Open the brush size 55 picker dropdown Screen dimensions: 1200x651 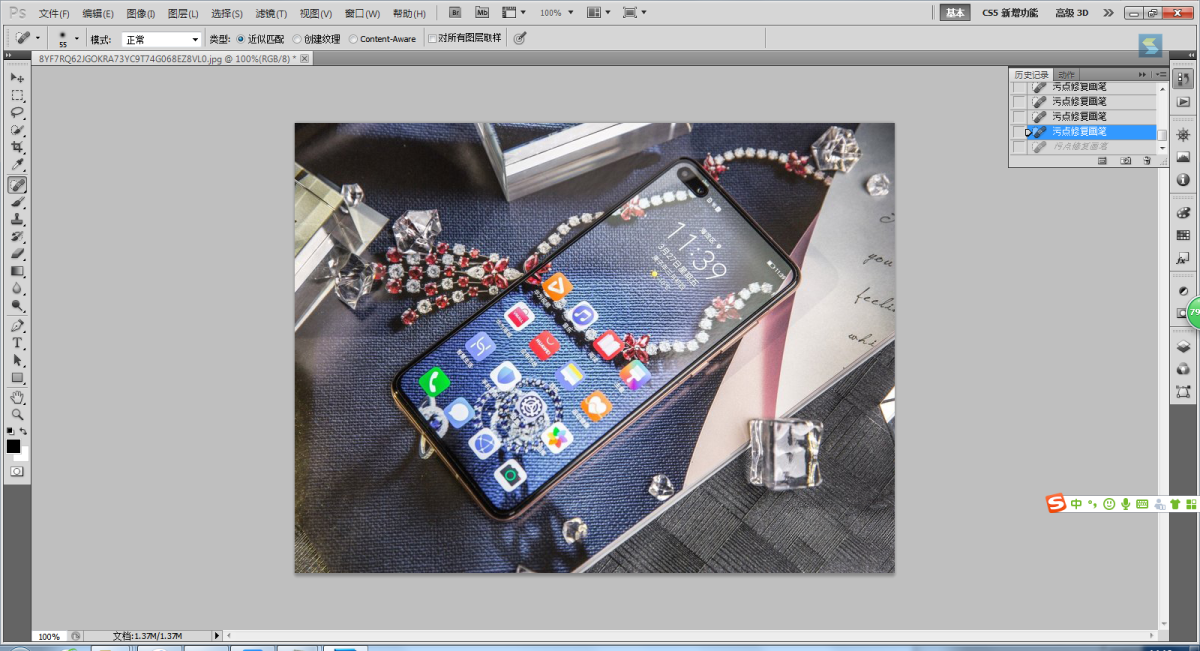[x=76, y=39]
